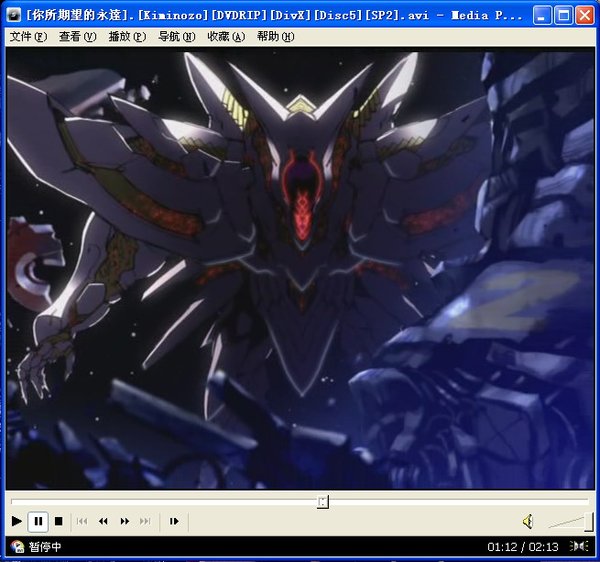Mute audio with the speaker icon
This screenshot has width=600, height=562.
(x=528, y=521)
